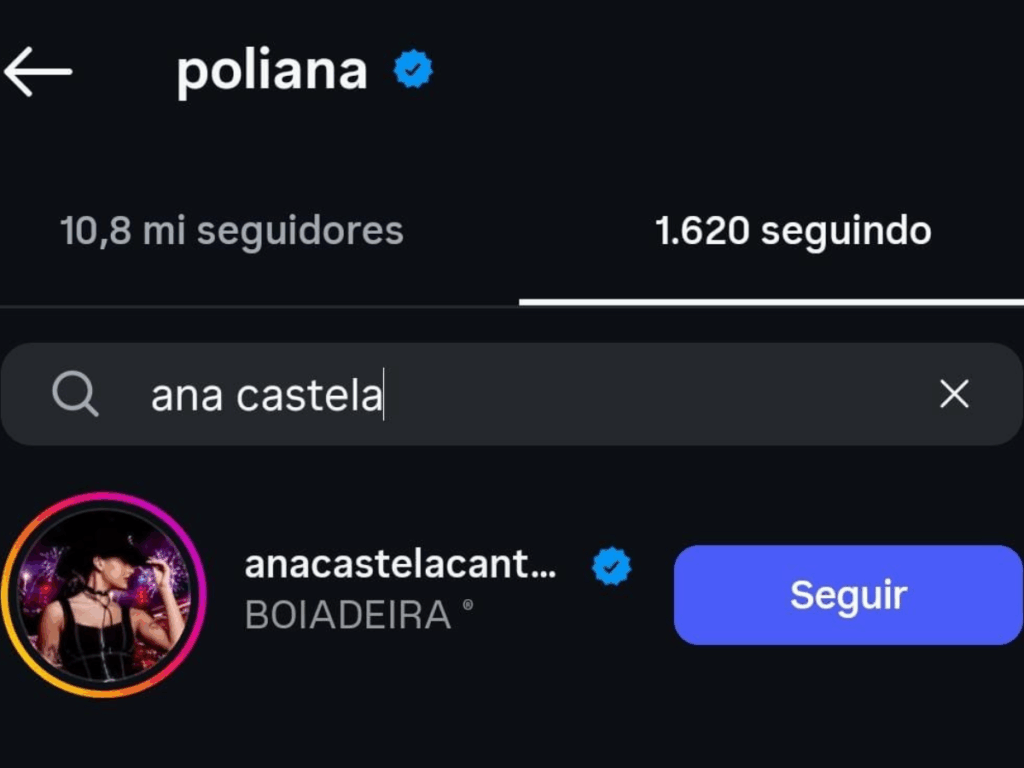Click inside the search input field
Image resolution: width=1024 pixels, height=768 pixels.
500,394
